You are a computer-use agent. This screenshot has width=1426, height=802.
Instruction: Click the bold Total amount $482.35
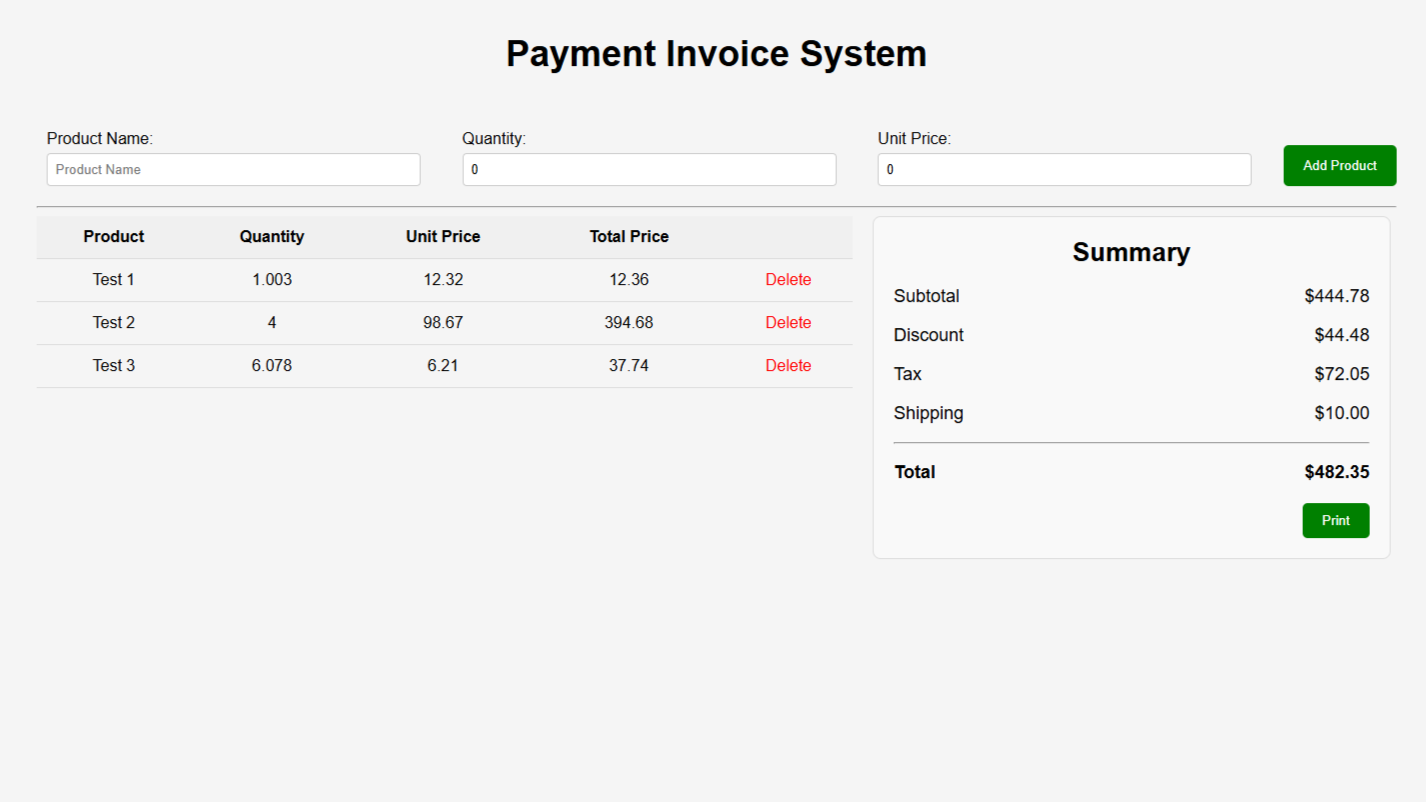click(x=1336, y=472)
